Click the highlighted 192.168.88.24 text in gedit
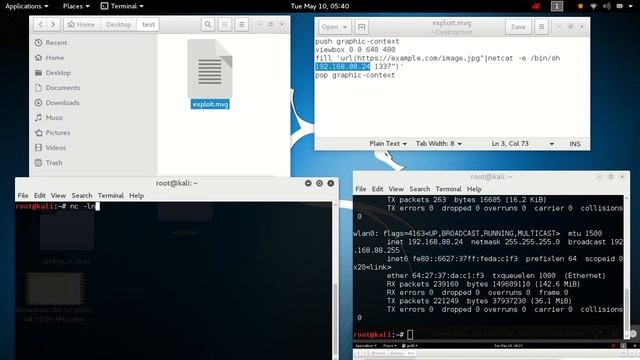Viewport: 640px width, 360px height. [x=342, y=67]
